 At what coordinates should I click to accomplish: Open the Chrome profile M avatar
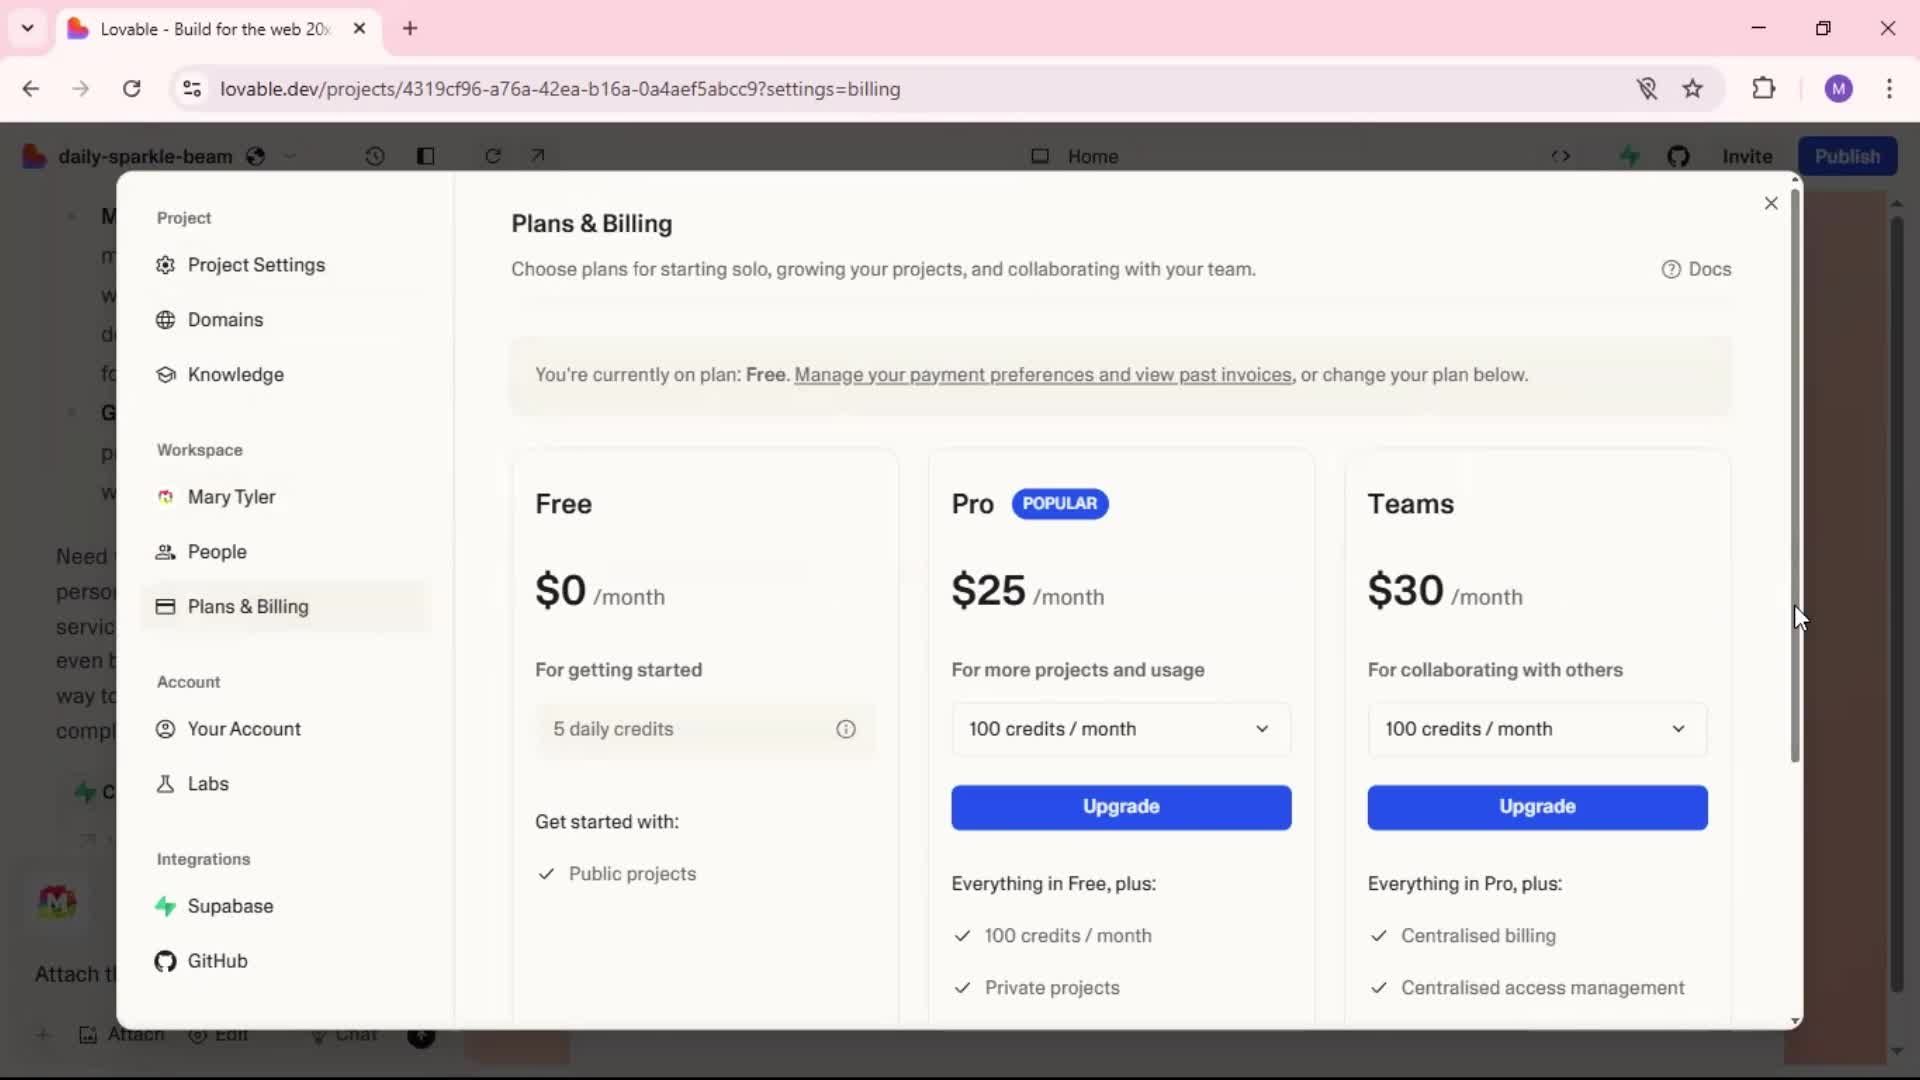pyautogui.click(x=1838, y=89)
